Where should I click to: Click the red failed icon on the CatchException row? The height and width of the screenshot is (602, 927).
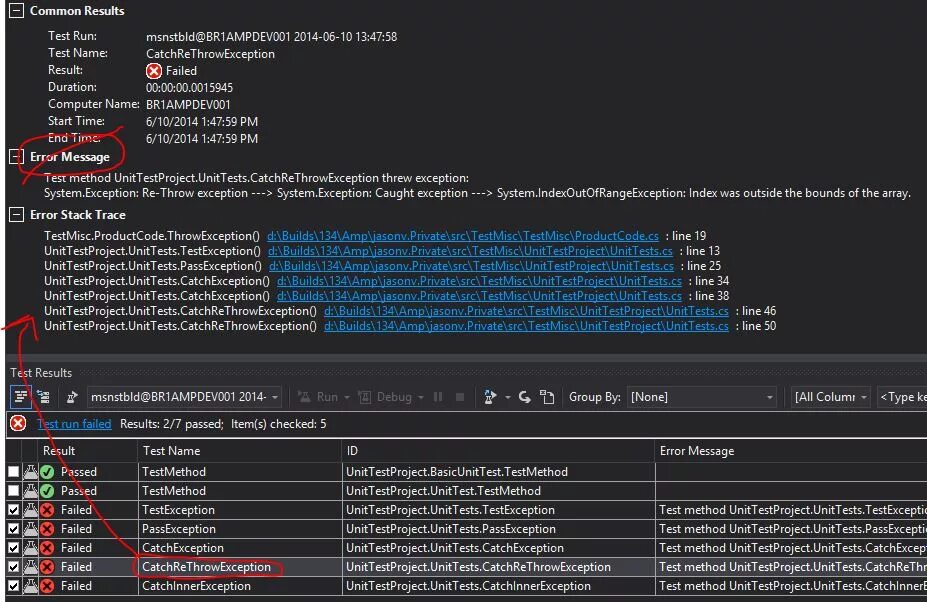coord(47,548)
